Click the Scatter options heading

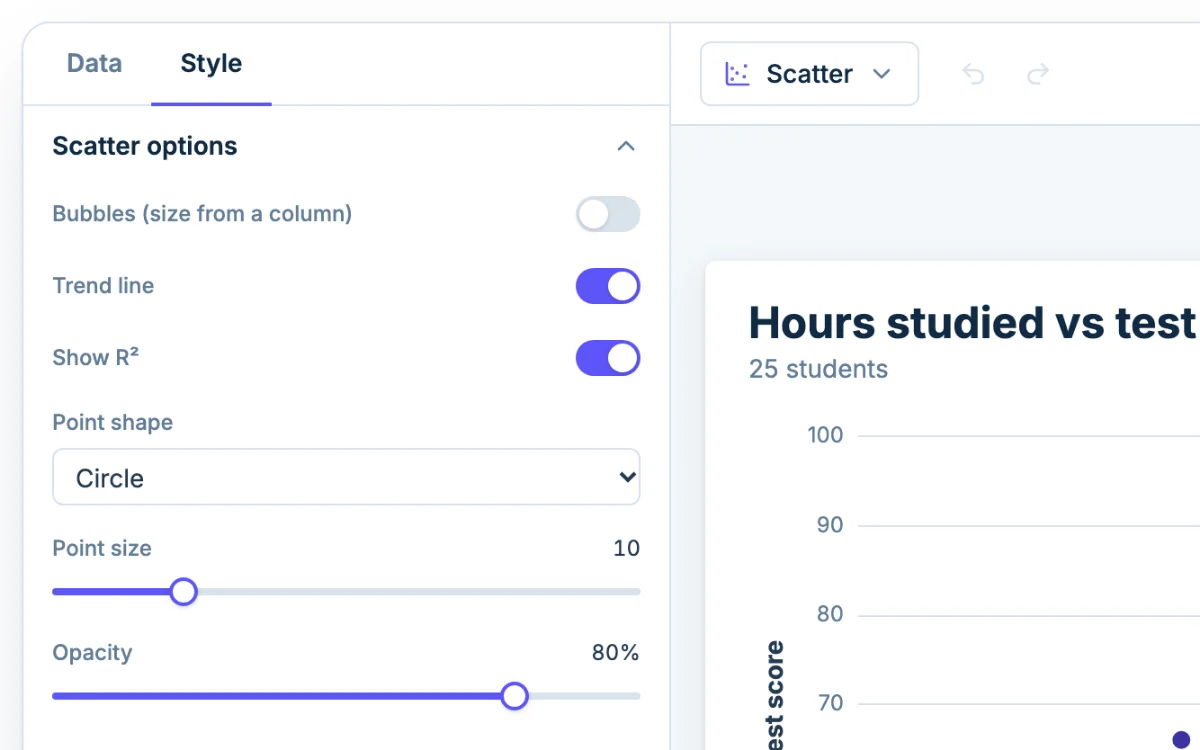coord(145,146)
